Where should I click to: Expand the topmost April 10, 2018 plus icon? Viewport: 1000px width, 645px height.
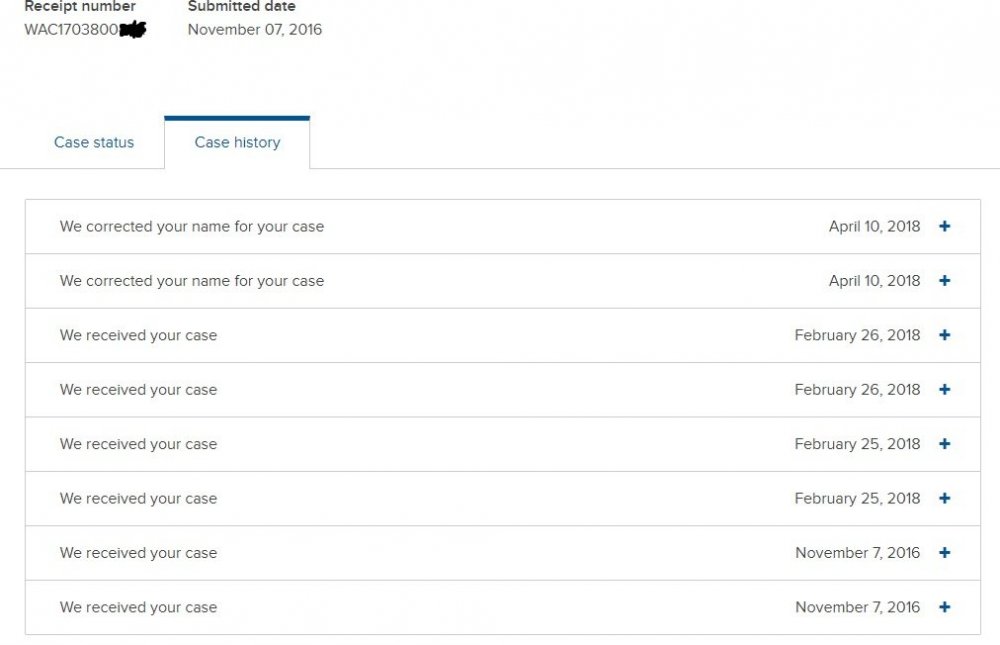[x=945, y=226]
